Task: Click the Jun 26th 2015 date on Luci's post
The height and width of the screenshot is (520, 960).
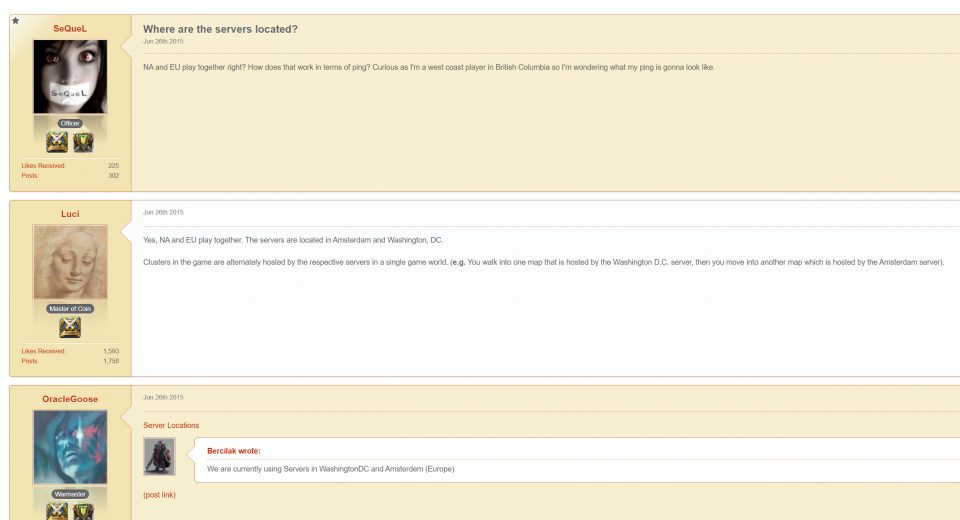Action: 163,212
